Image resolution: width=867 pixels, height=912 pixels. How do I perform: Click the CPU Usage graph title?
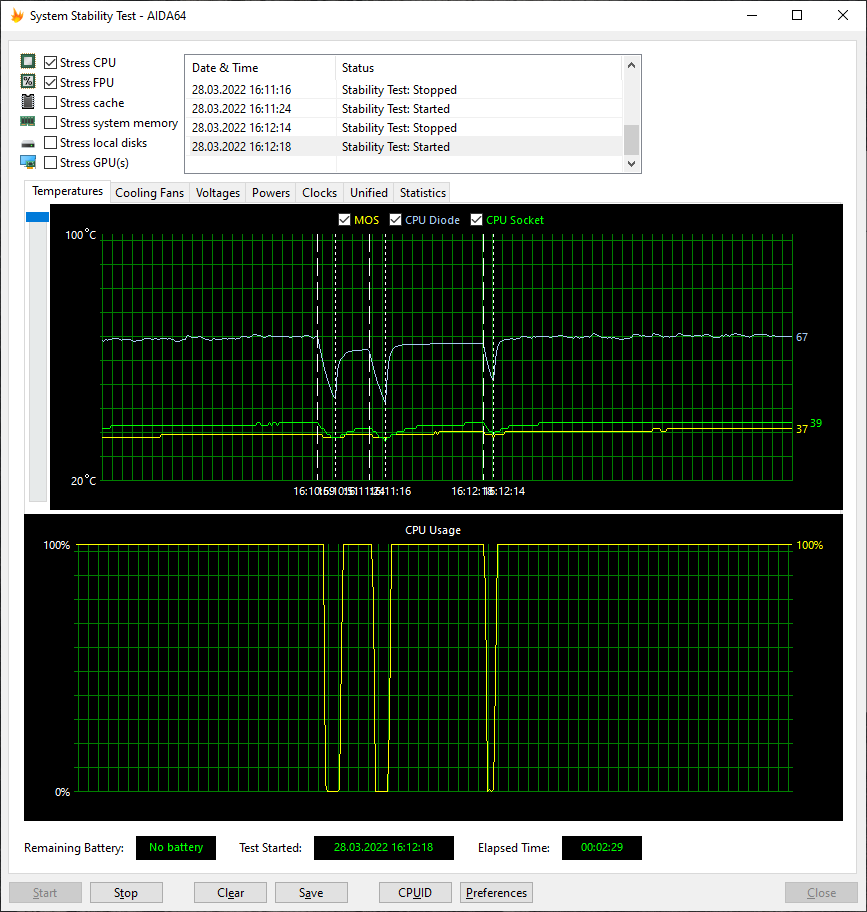tap(433, 530)
